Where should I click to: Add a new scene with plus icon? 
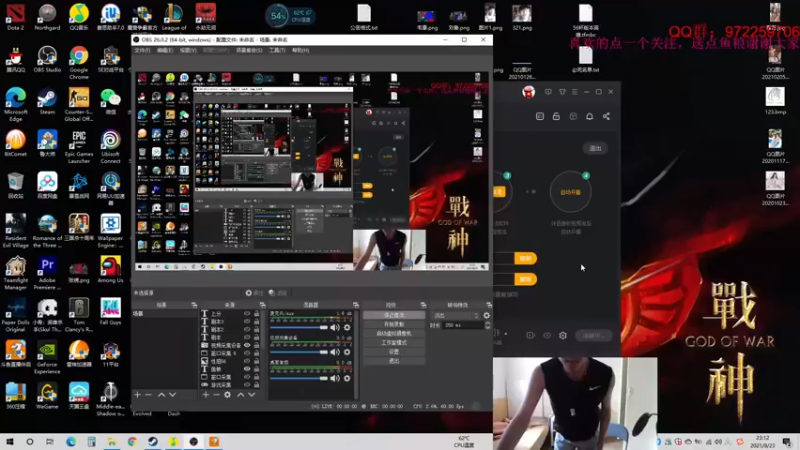point(137,394)
